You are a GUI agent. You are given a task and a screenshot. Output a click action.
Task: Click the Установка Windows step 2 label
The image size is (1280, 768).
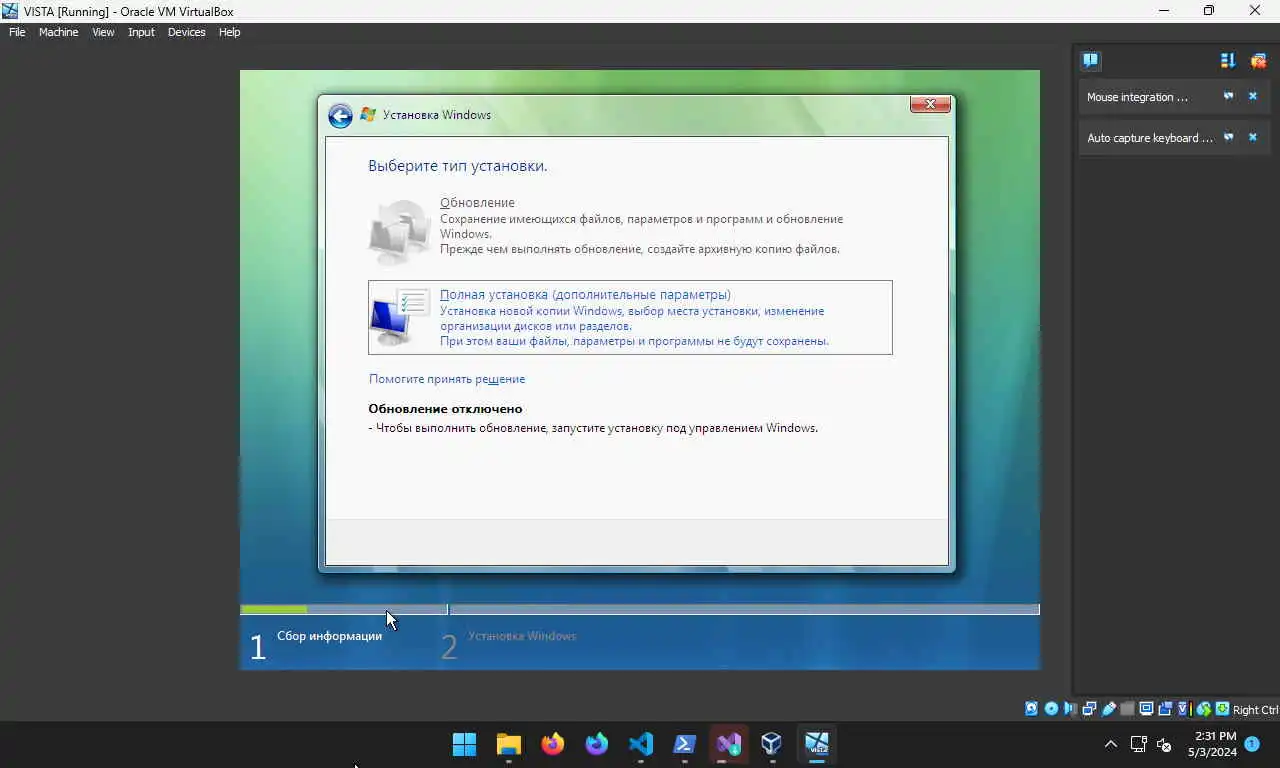pos(522,636)
